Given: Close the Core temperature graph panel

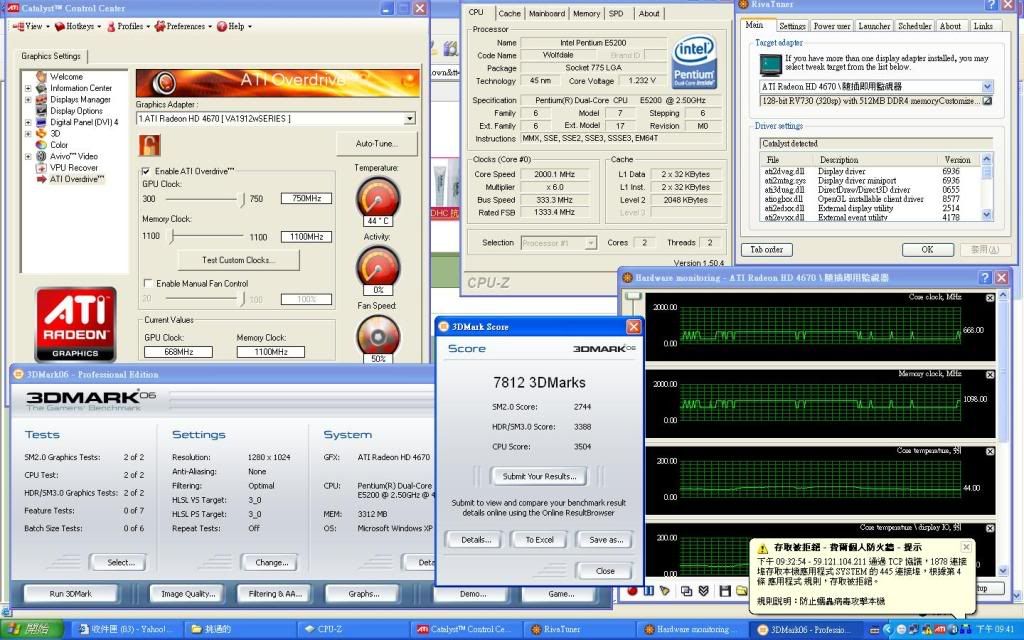Looking at the screenshot, I should (x=990, y=451).
